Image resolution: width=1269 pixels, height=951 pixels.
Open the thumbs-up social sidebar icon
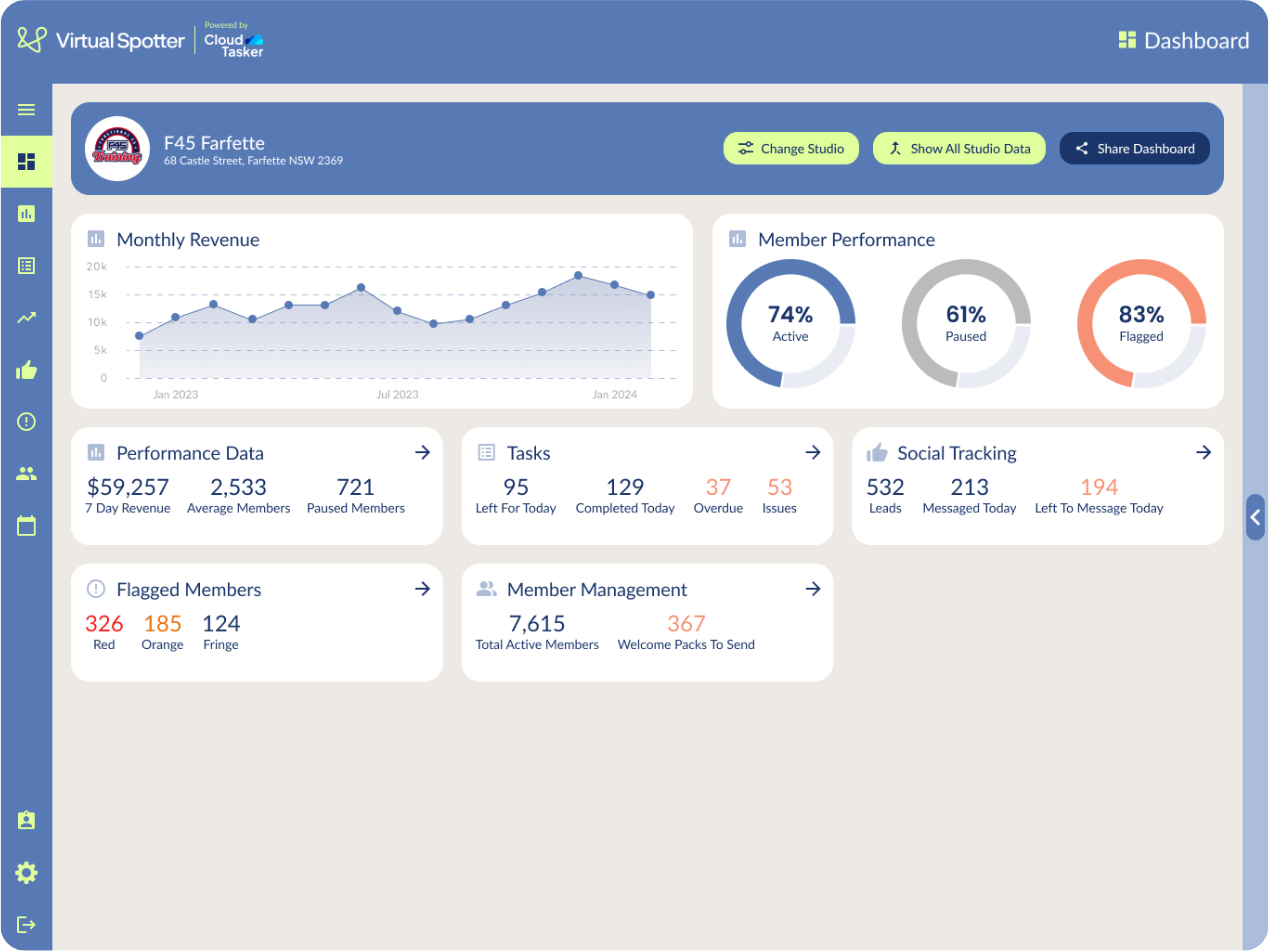(26, 370)
